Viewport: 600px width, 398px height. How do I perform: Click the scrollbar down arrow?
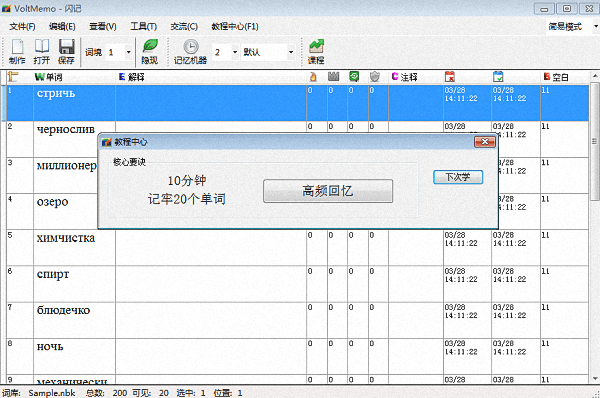[x=595, y=379]
